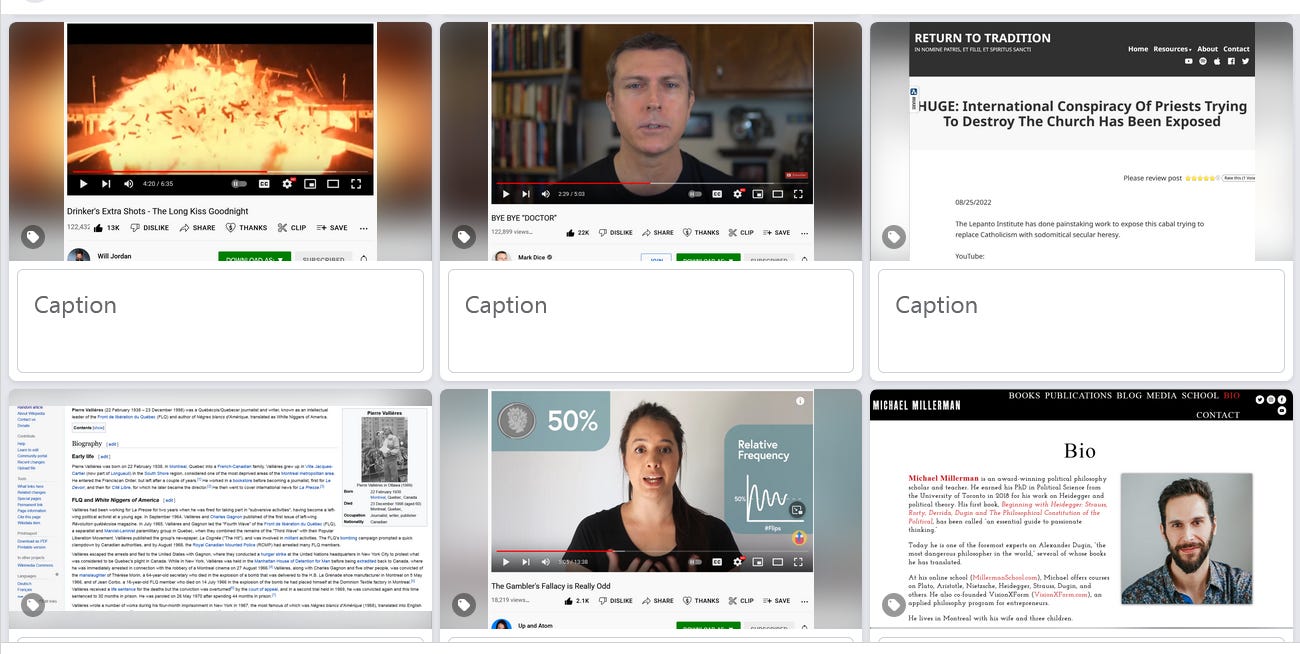The width and height of the screenshot is (1300, 654).
Task: Click info card icon on Gambler's Fallacy video
Action: click(800, 401)
